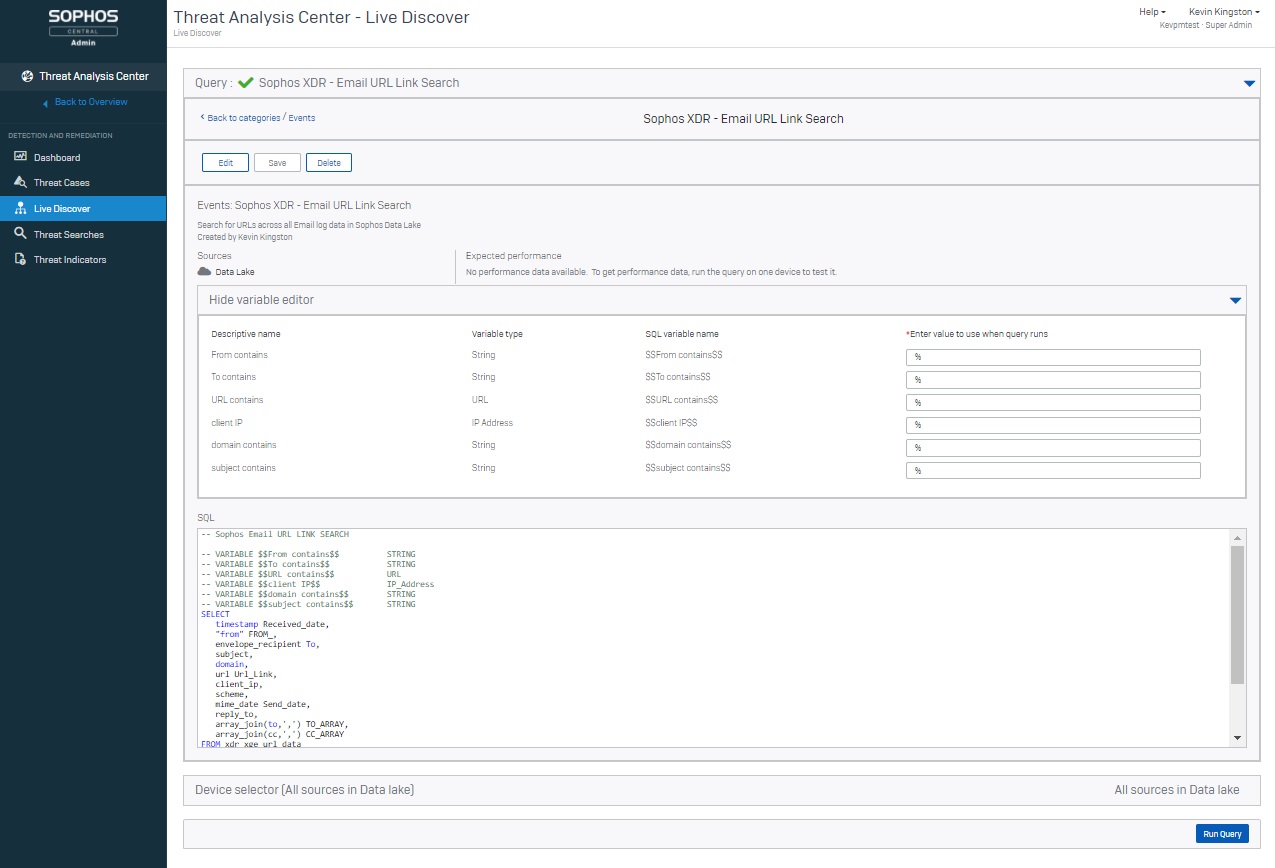Focus the To contains value field
Screen dimensions: 1275x868
1053,380
